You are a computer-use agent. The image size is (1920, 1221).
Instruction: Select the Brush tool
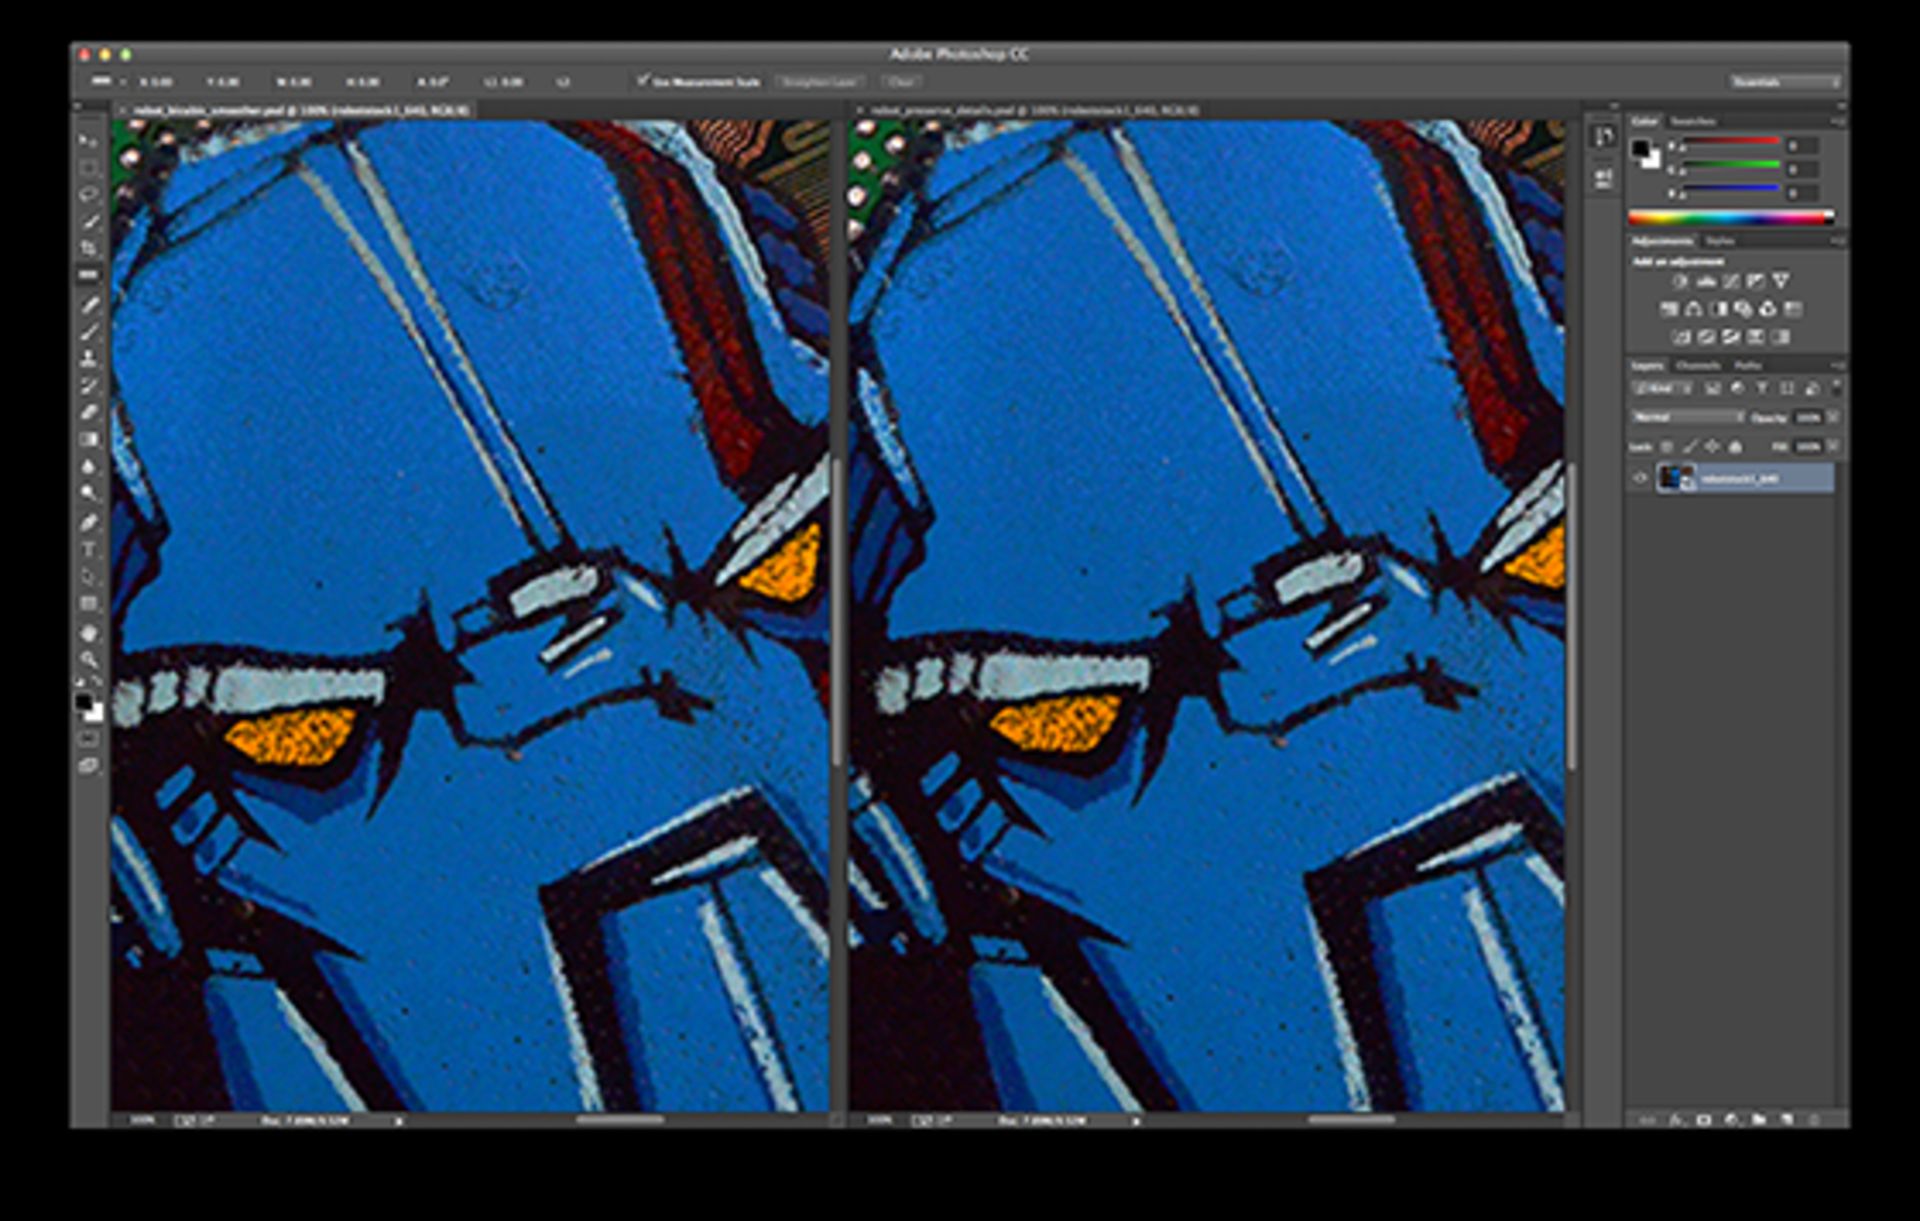pos(88,332)
